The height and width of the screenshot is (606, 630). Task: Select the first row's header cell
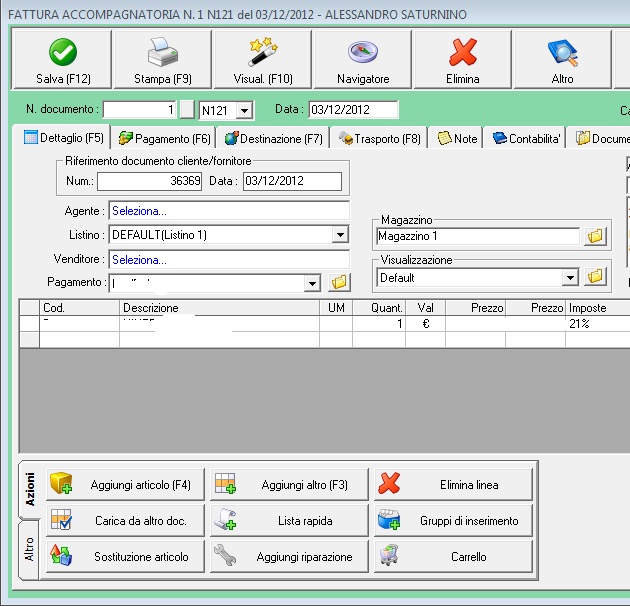[x=29, y=324]
